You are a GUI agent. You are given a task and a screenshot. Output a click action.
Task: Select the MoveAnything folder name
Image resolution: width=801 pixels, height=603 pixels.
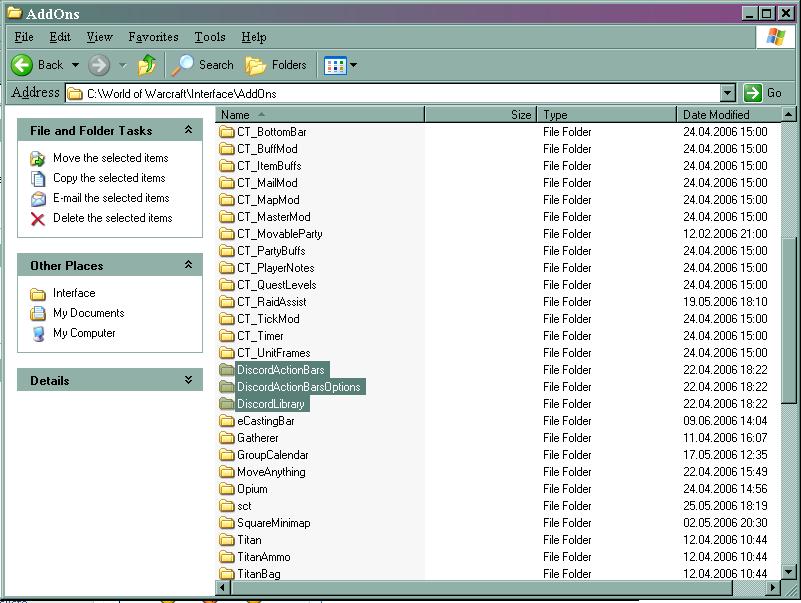pos(271,472)
